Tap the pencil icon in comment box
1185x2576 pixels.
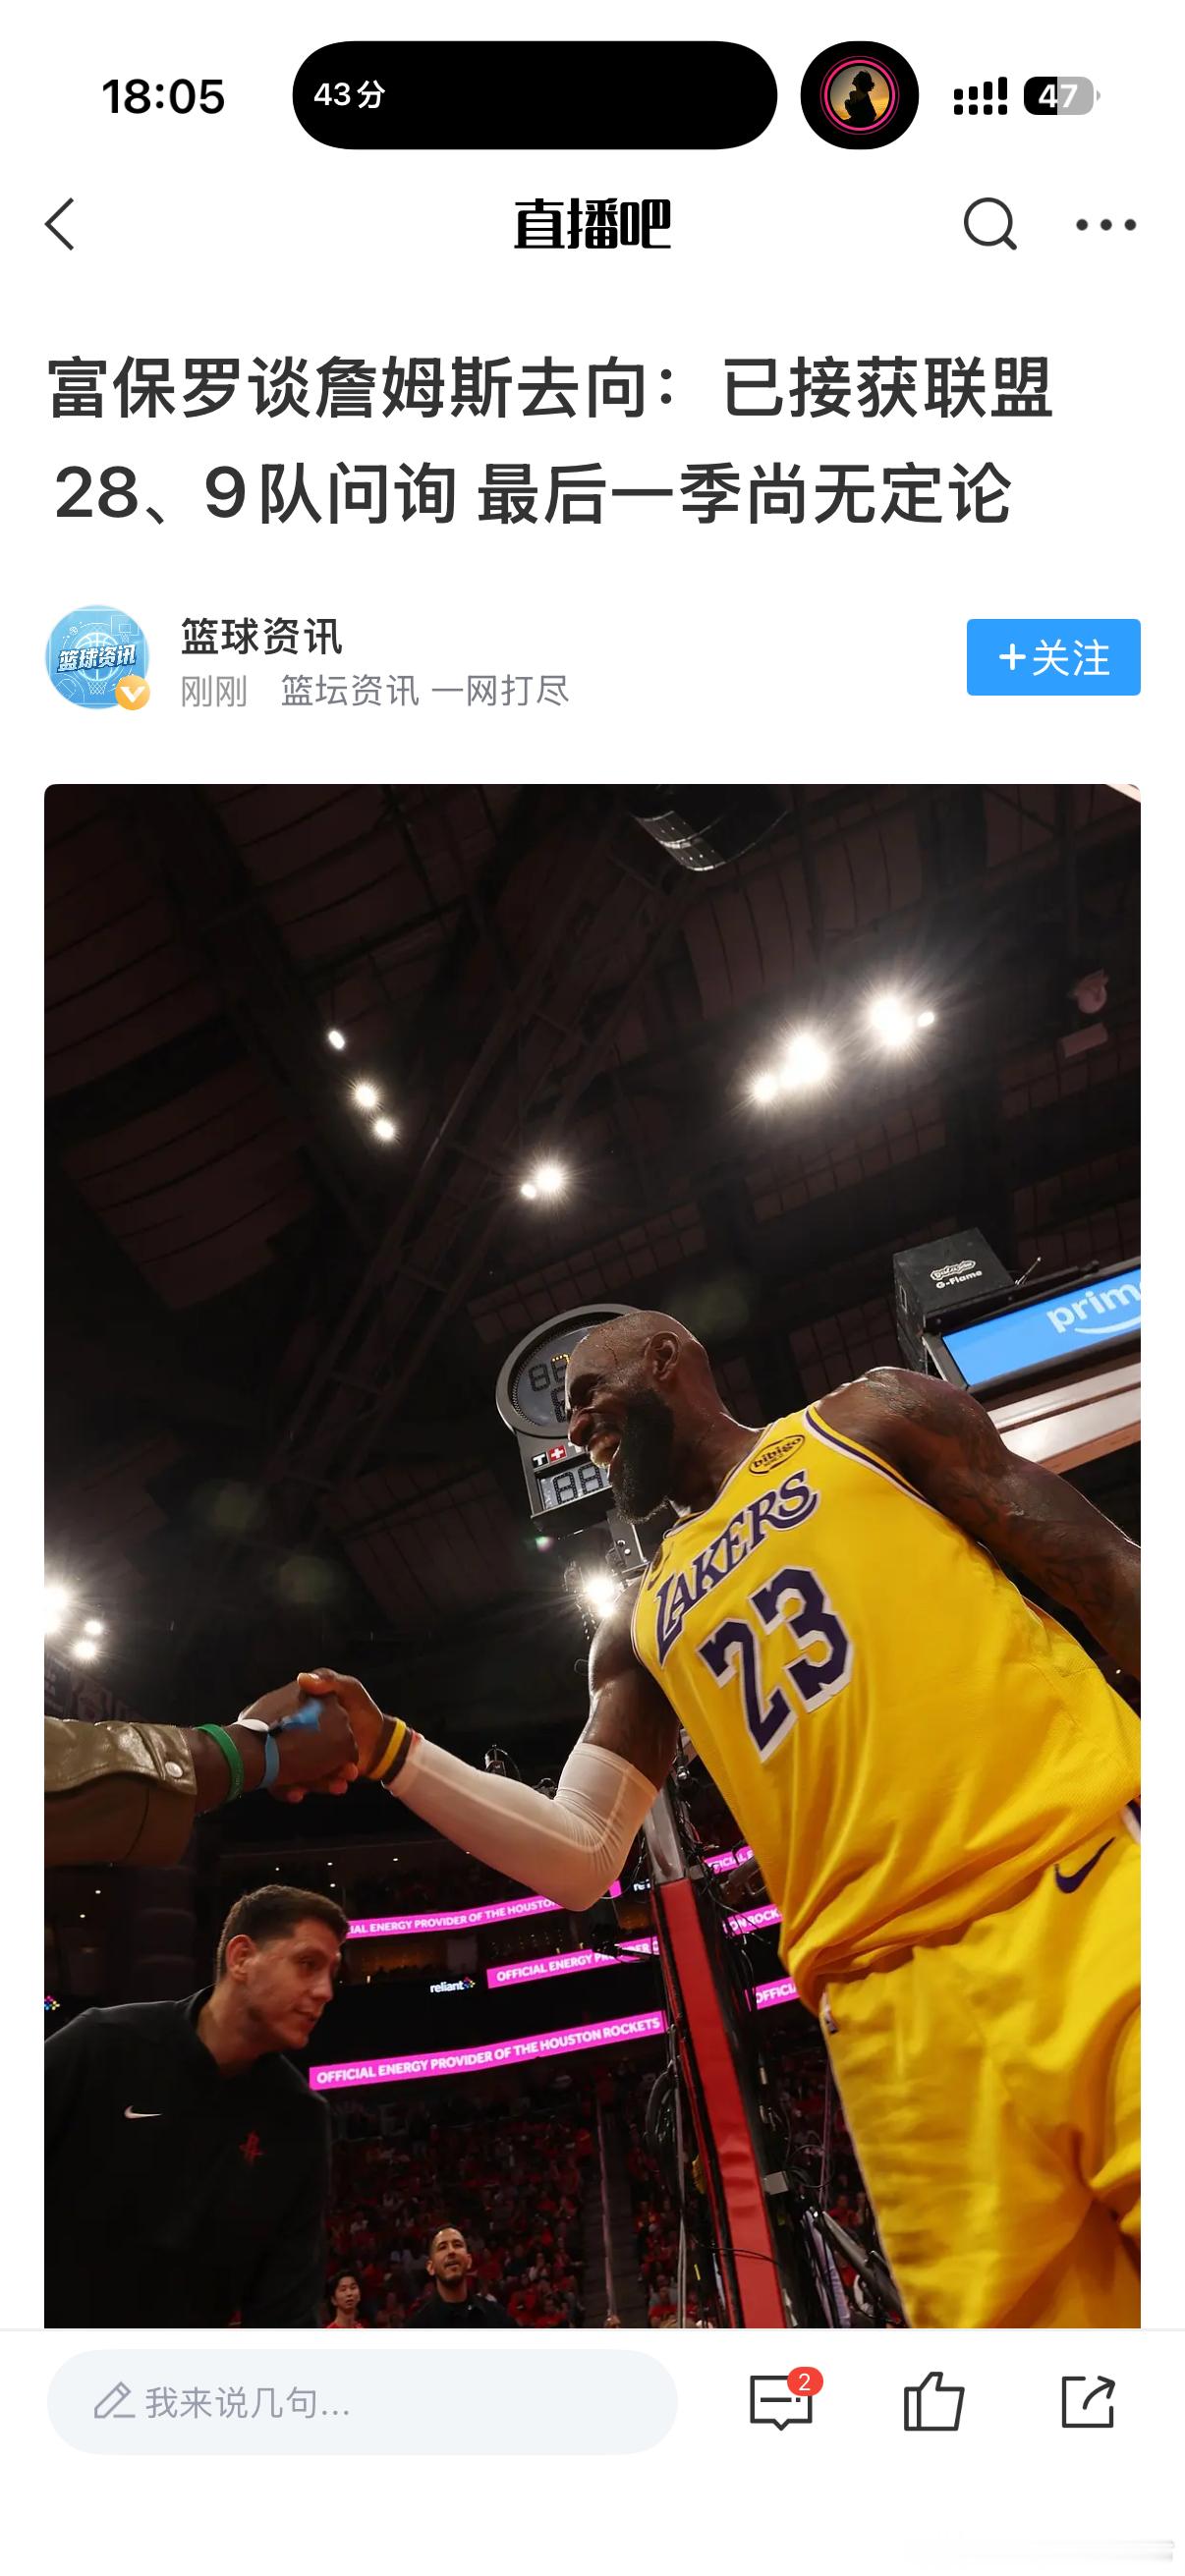pos(114,2401)
